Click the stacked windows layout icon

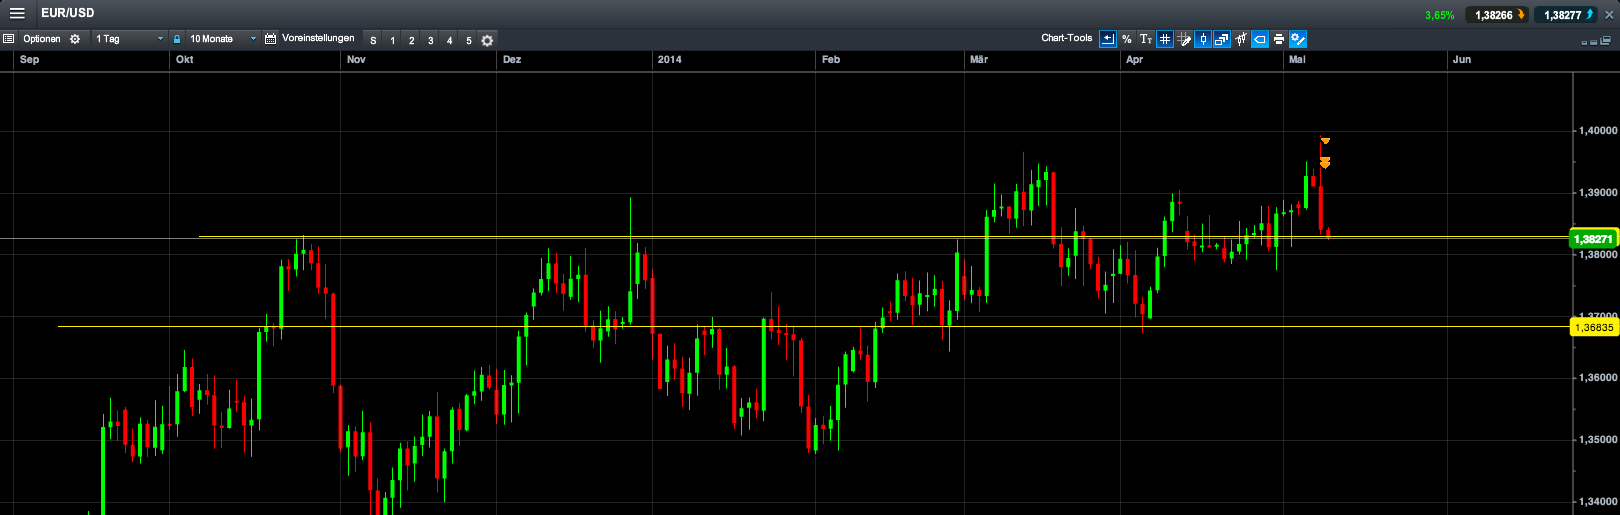1606,40
